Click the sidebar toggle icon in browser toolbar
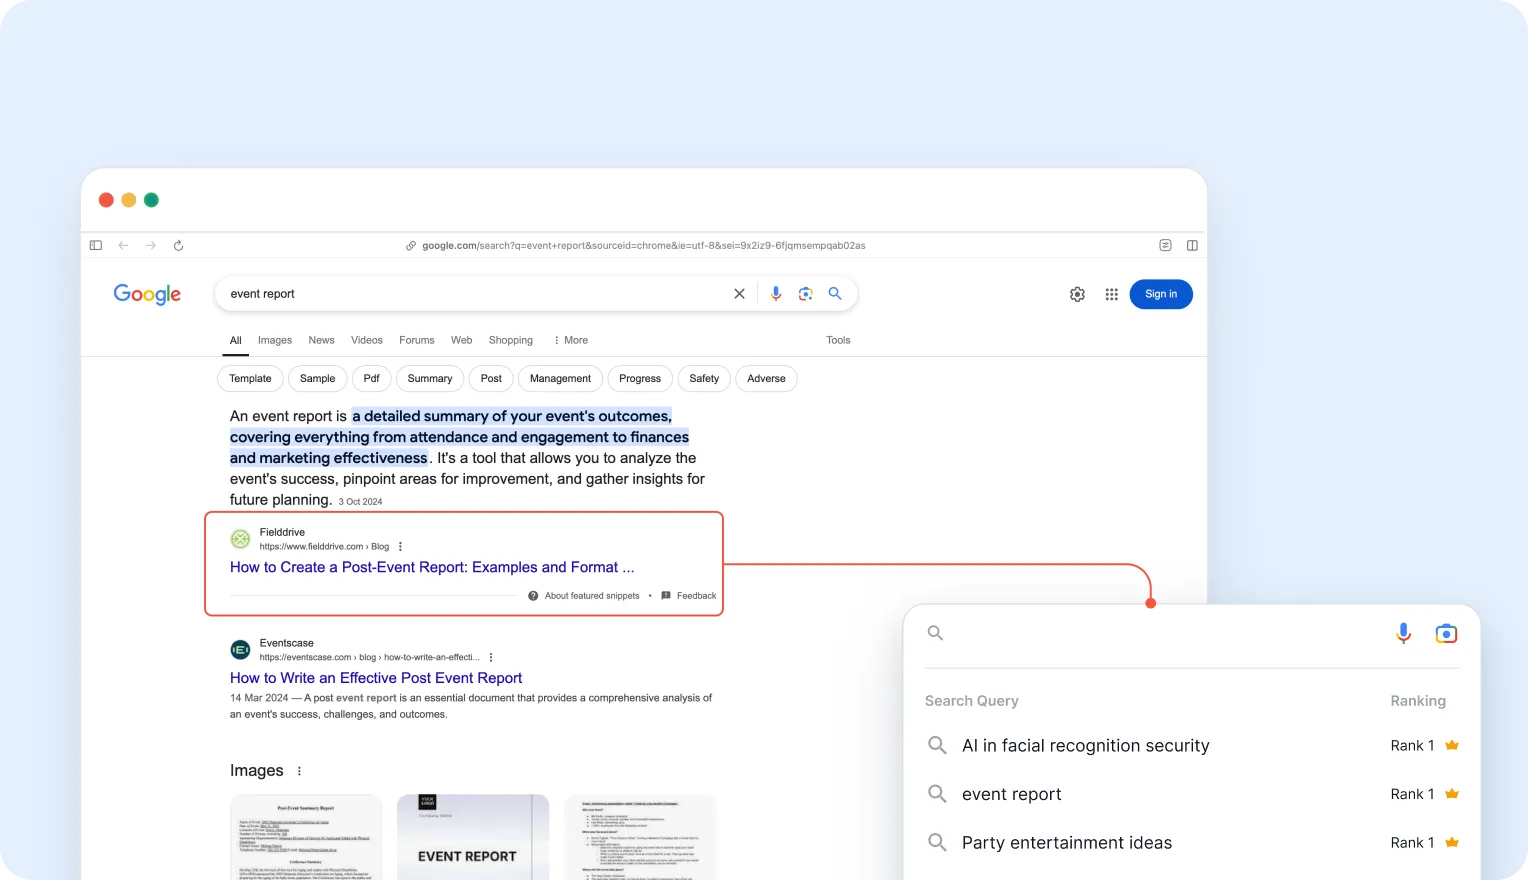This screenshot has width=1528, height=880. 96,245
